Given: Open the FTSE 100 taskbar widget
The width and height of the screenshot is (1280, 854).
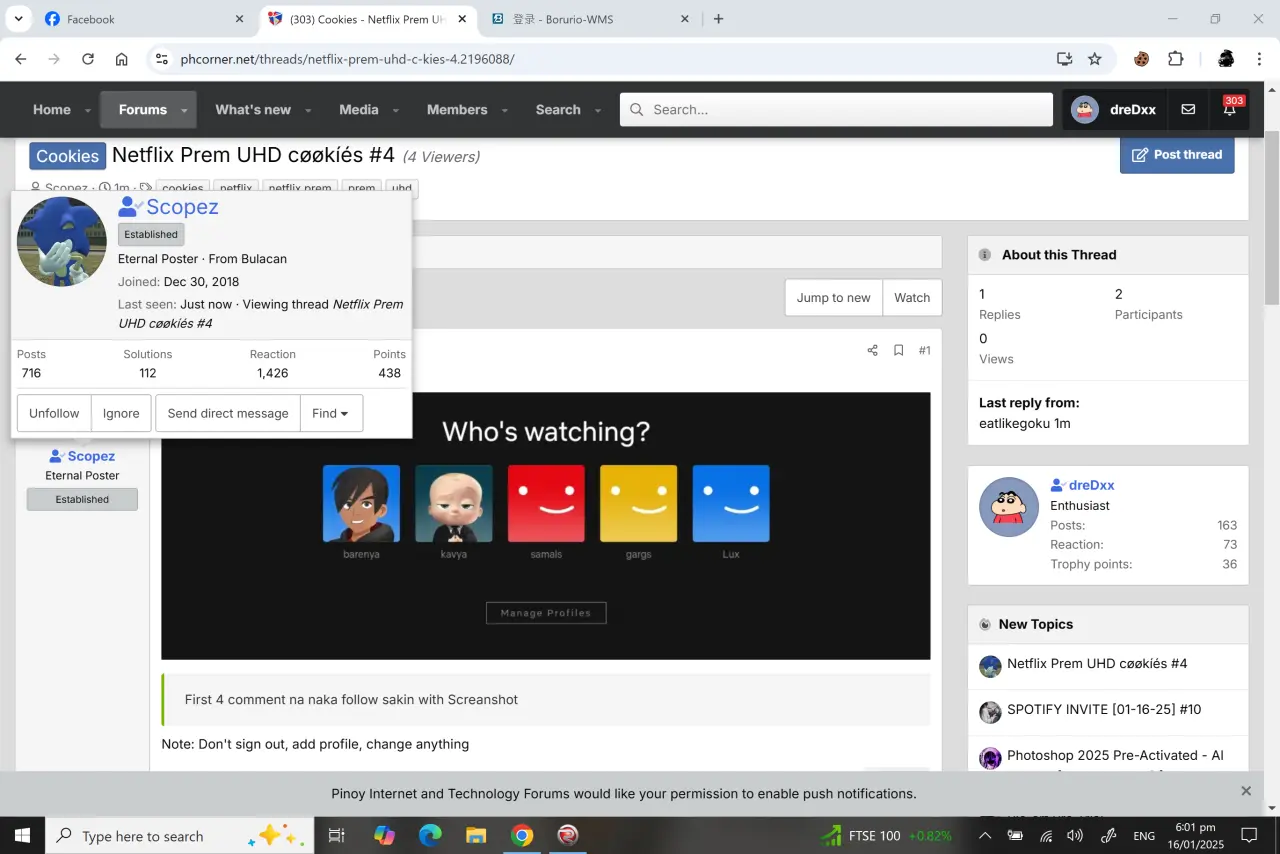Looking at the screenshot, I should [x=885, y=836].
